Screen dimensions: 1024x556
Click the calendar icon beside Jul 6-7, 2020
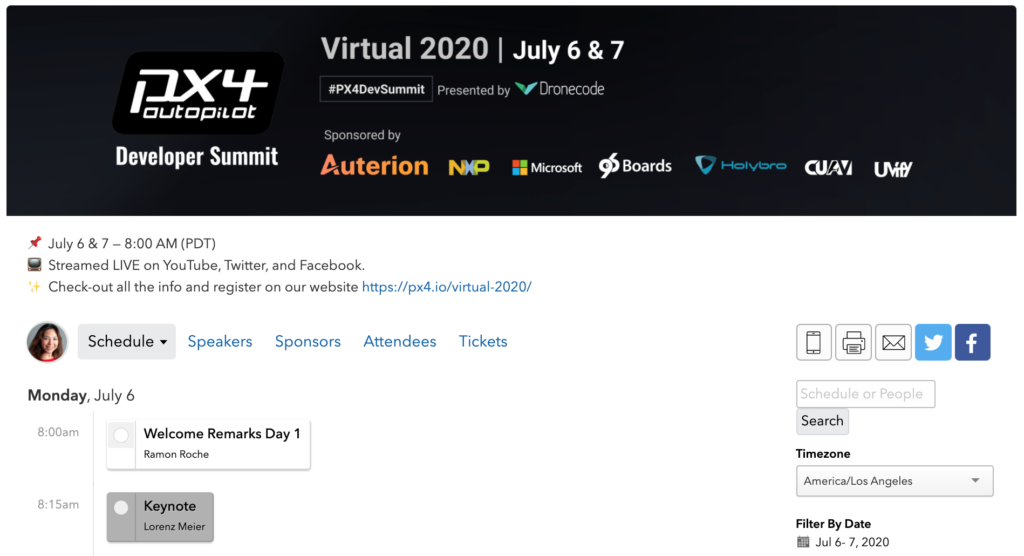click(x=803, y=542)
